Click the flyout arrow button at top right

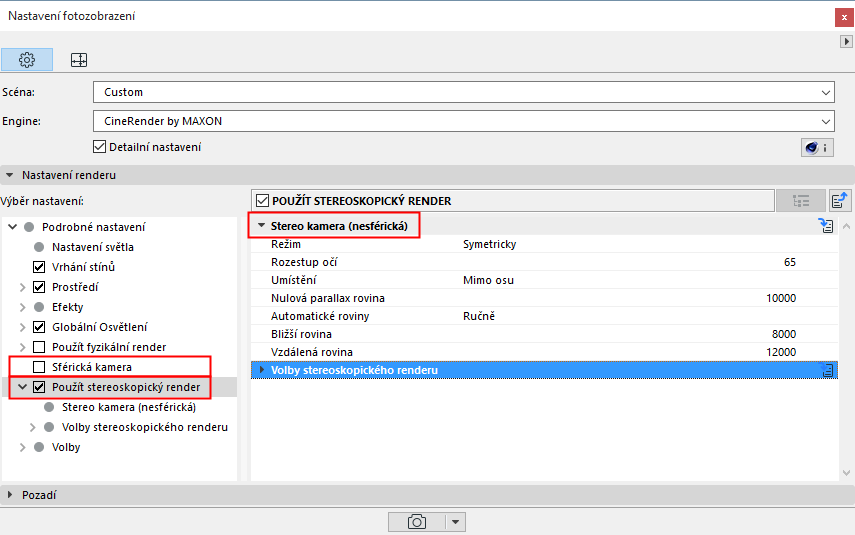(x=846, y=41)
